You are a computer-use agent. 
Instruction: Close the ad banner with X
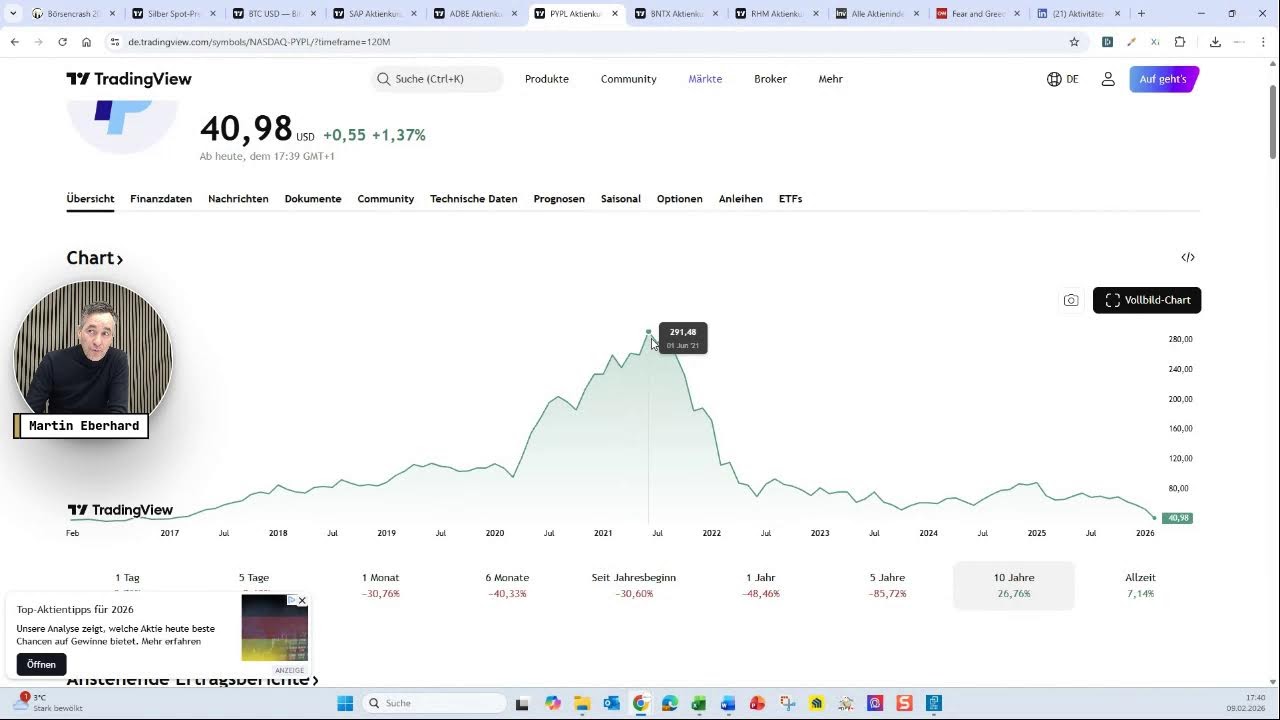pyautogui.click(x=302, y=601)
